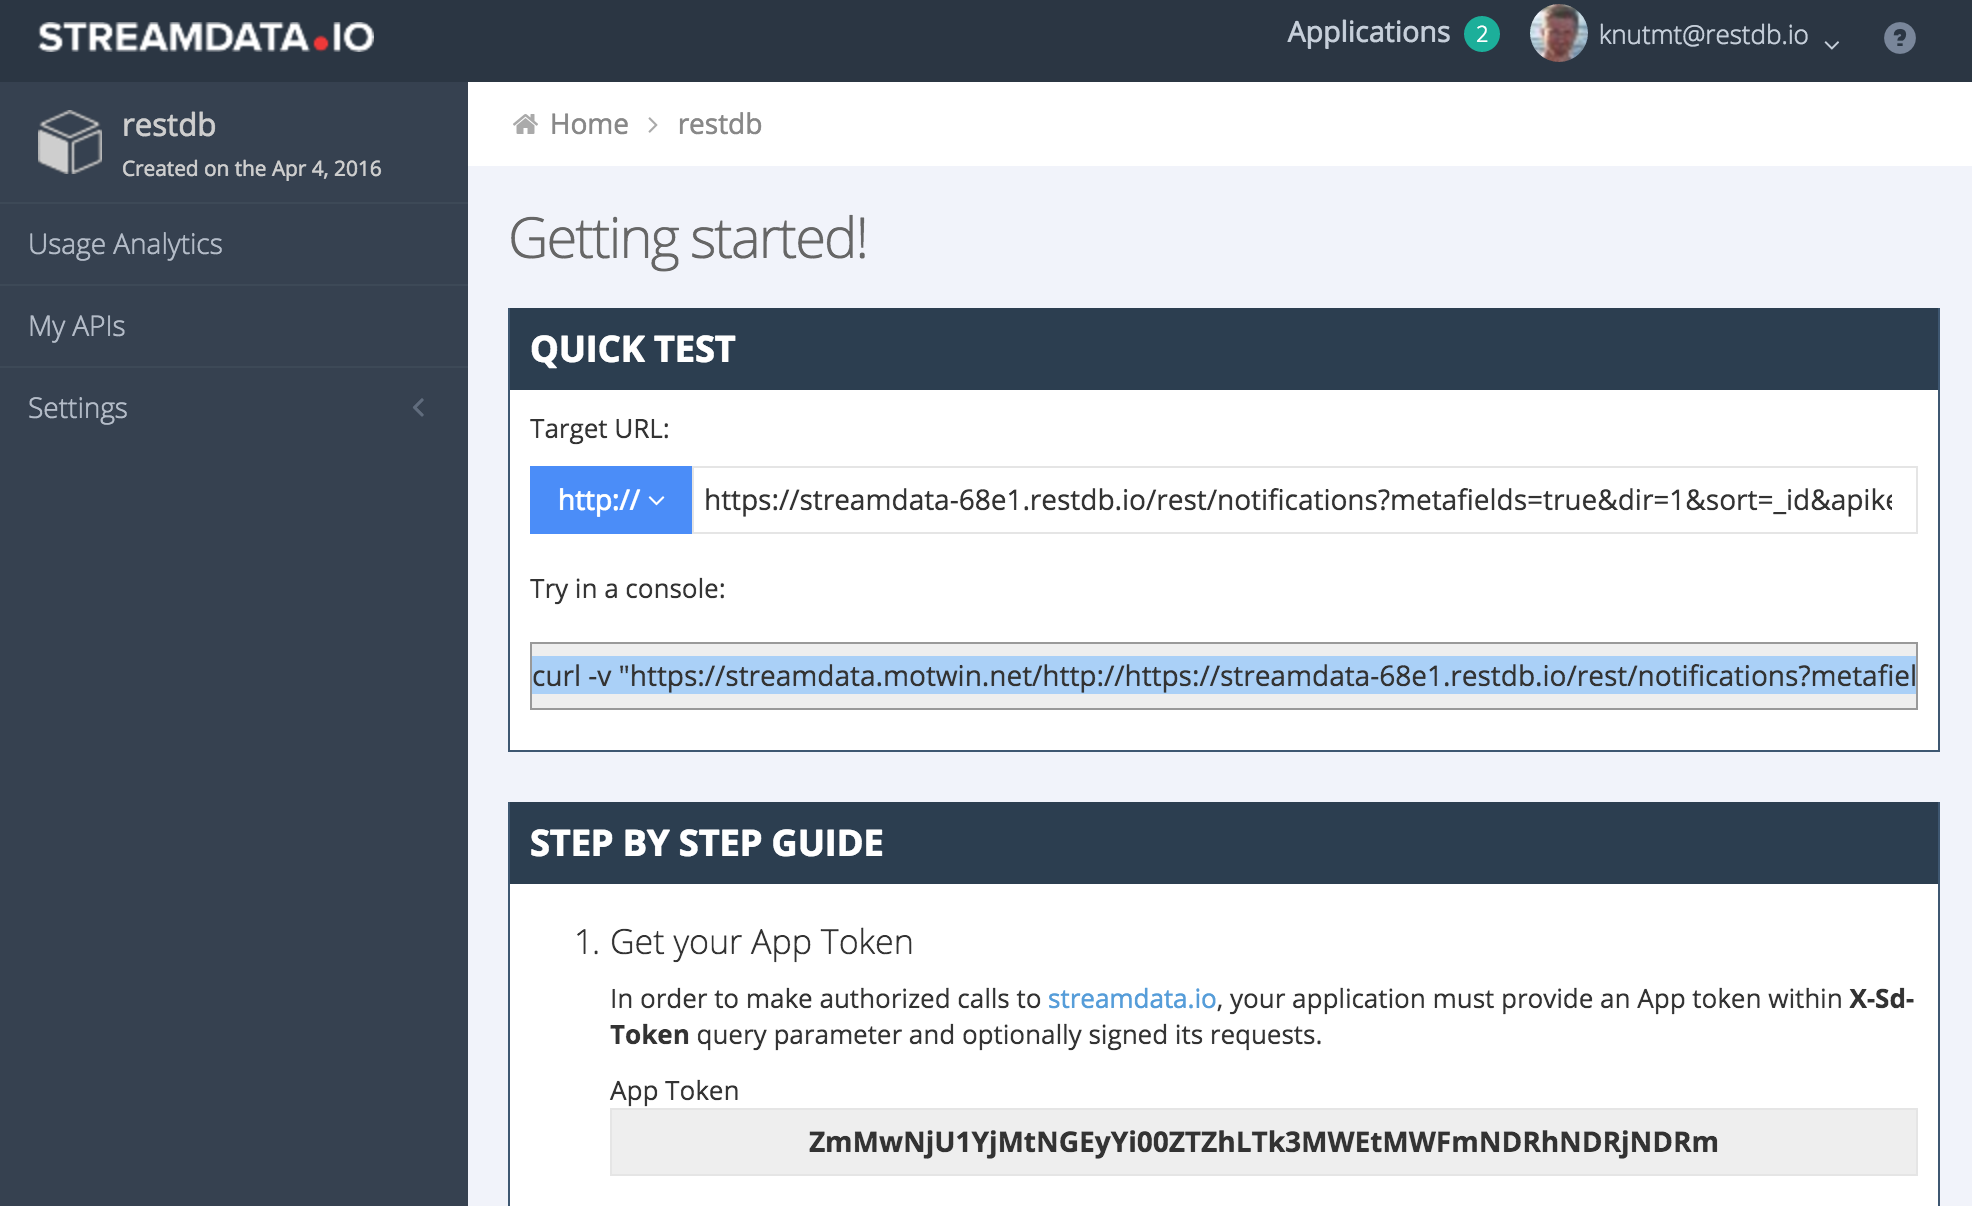The height and width of the screenshot is (1206, 1972).
Task: Click the STEP BY STEP GUIDE header
Action: click(x=1224, y=843)
